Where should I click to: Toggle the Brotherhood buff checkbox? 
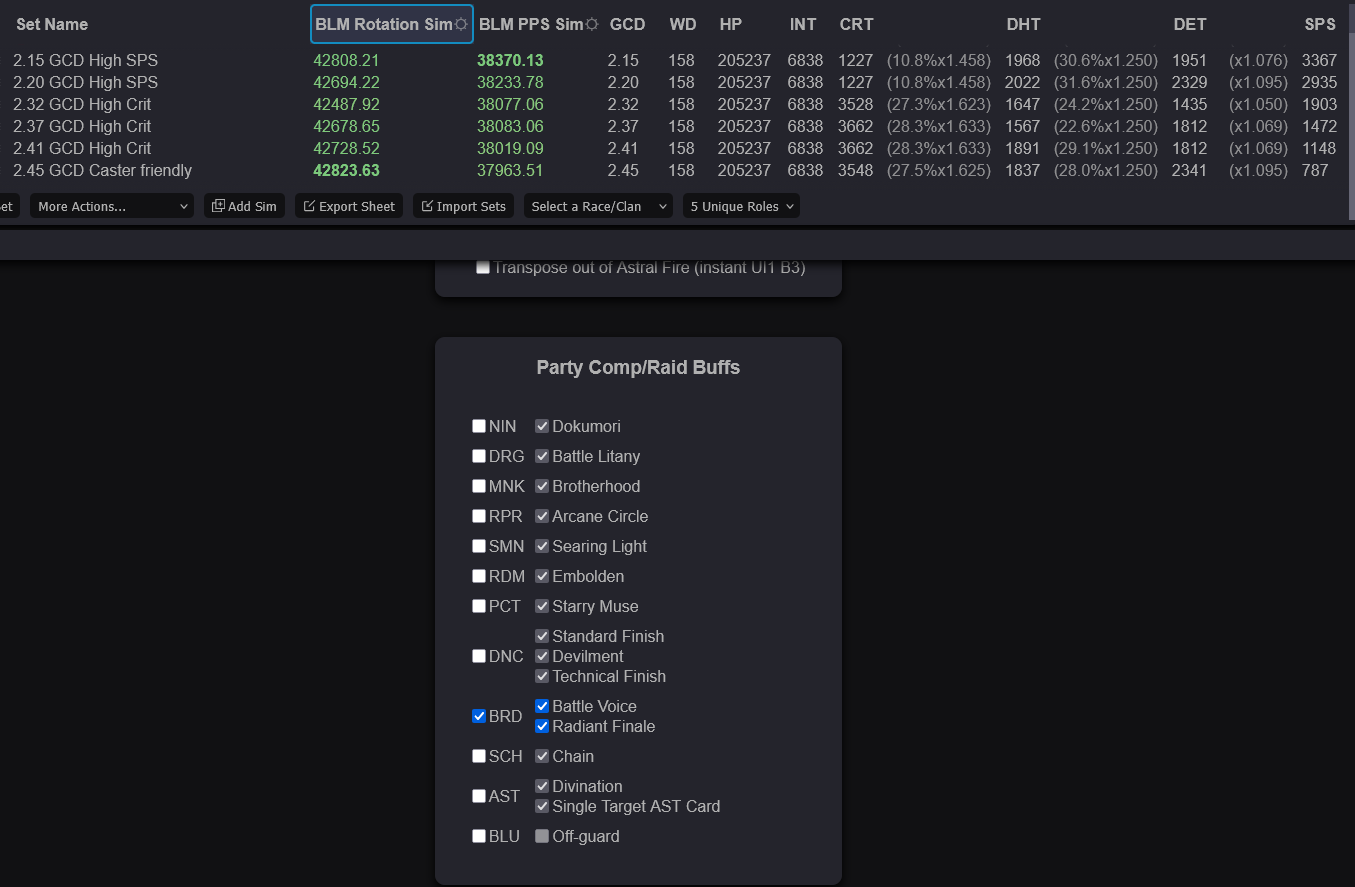[x=542, y=486]
